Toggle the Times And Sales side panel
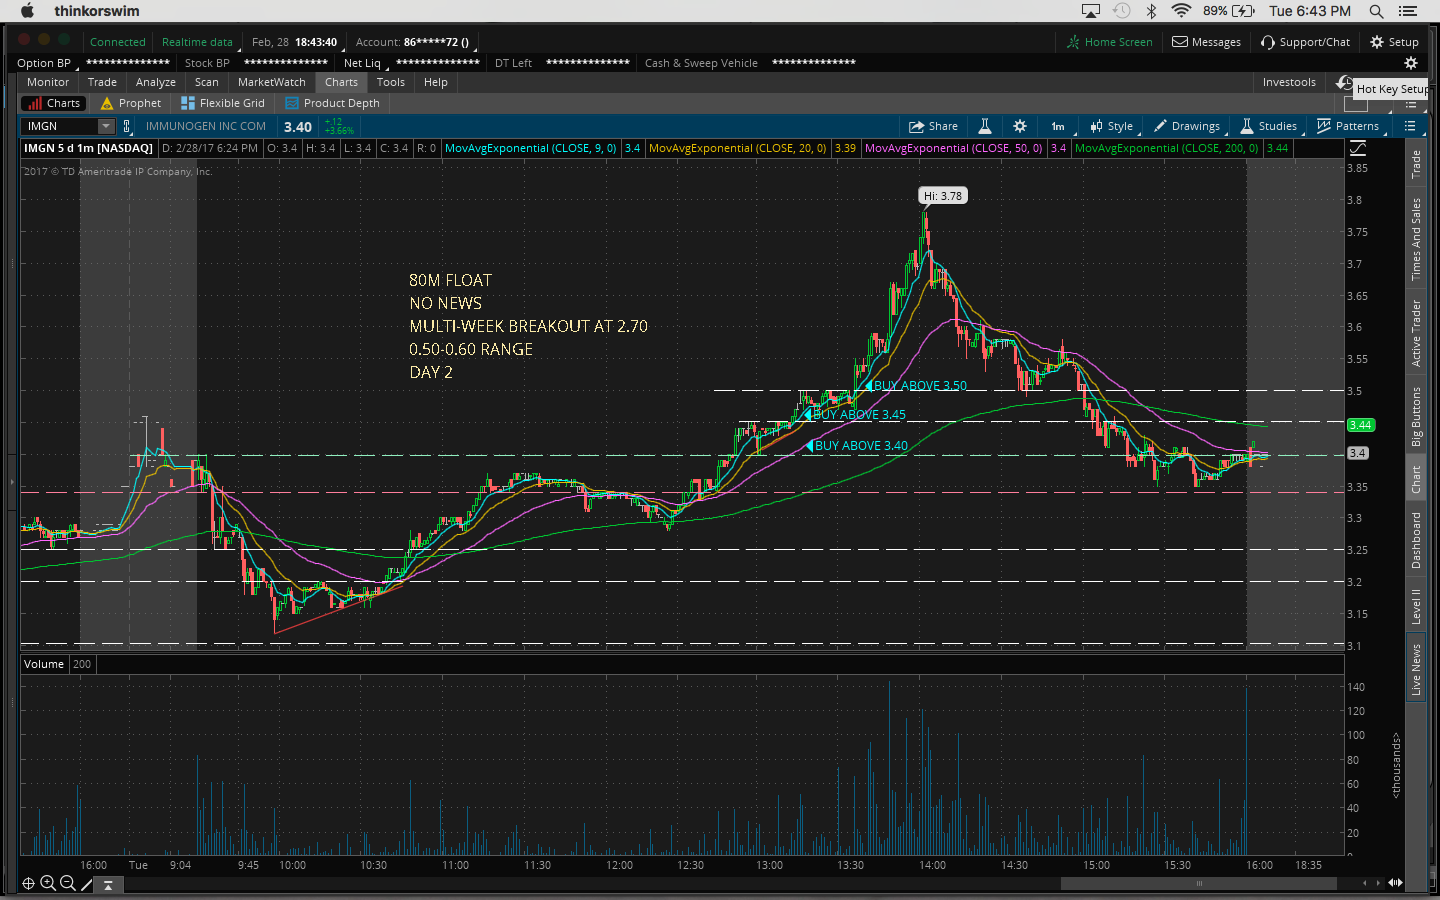The width and height of the screenshot is (1440, 900). point(1416,238)
